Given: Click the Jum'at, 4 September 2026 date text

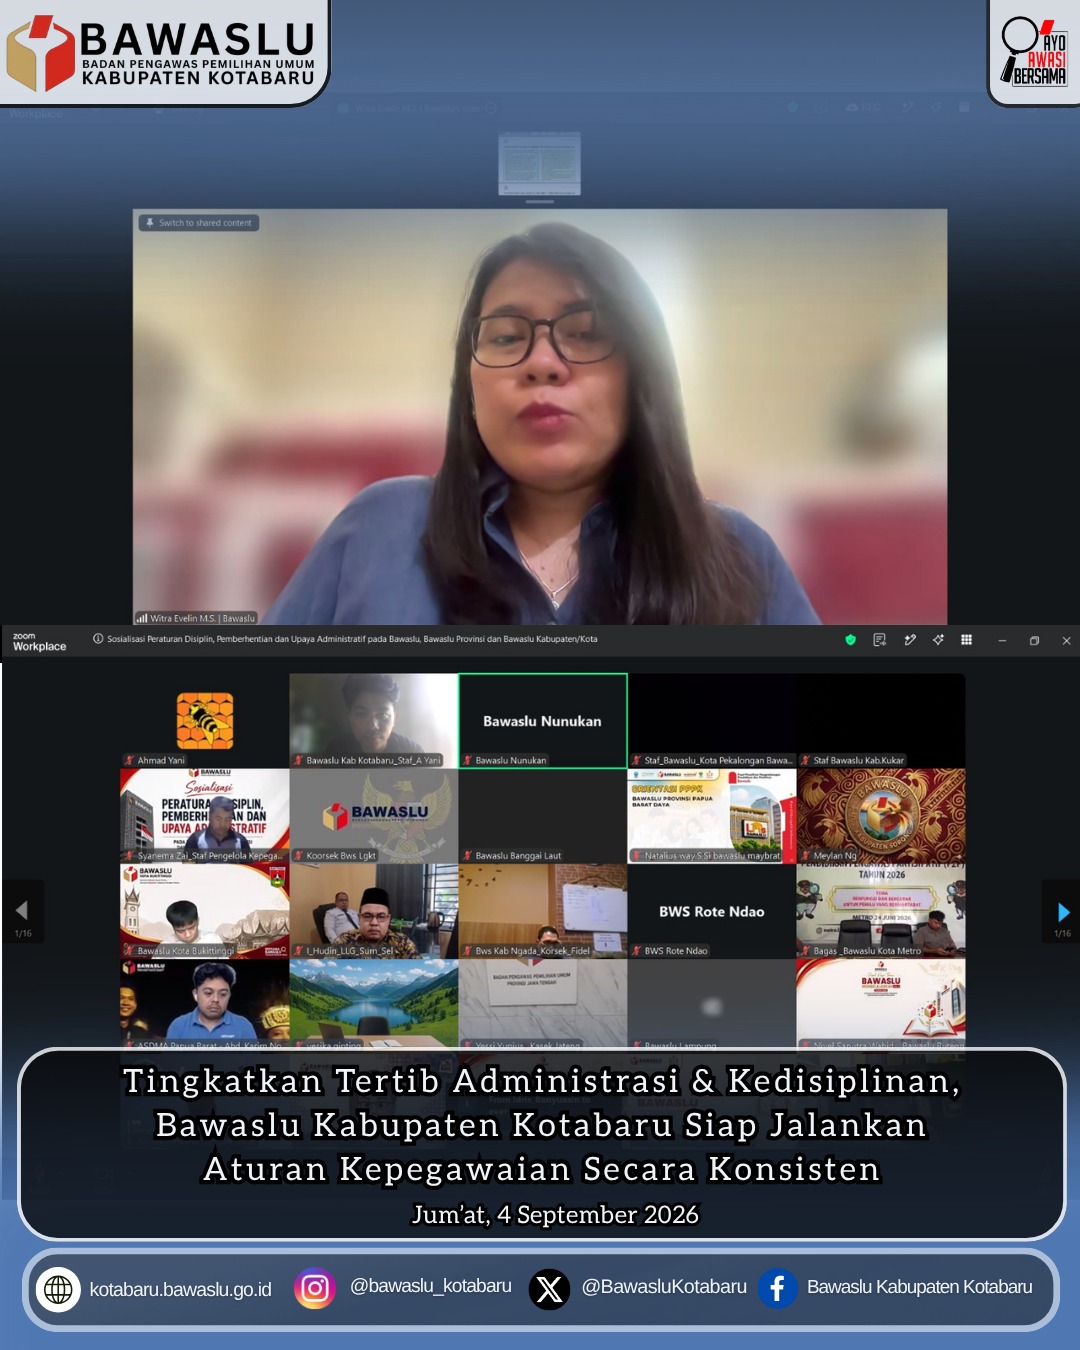Looking at the screenshot, I should point(555,1215).
